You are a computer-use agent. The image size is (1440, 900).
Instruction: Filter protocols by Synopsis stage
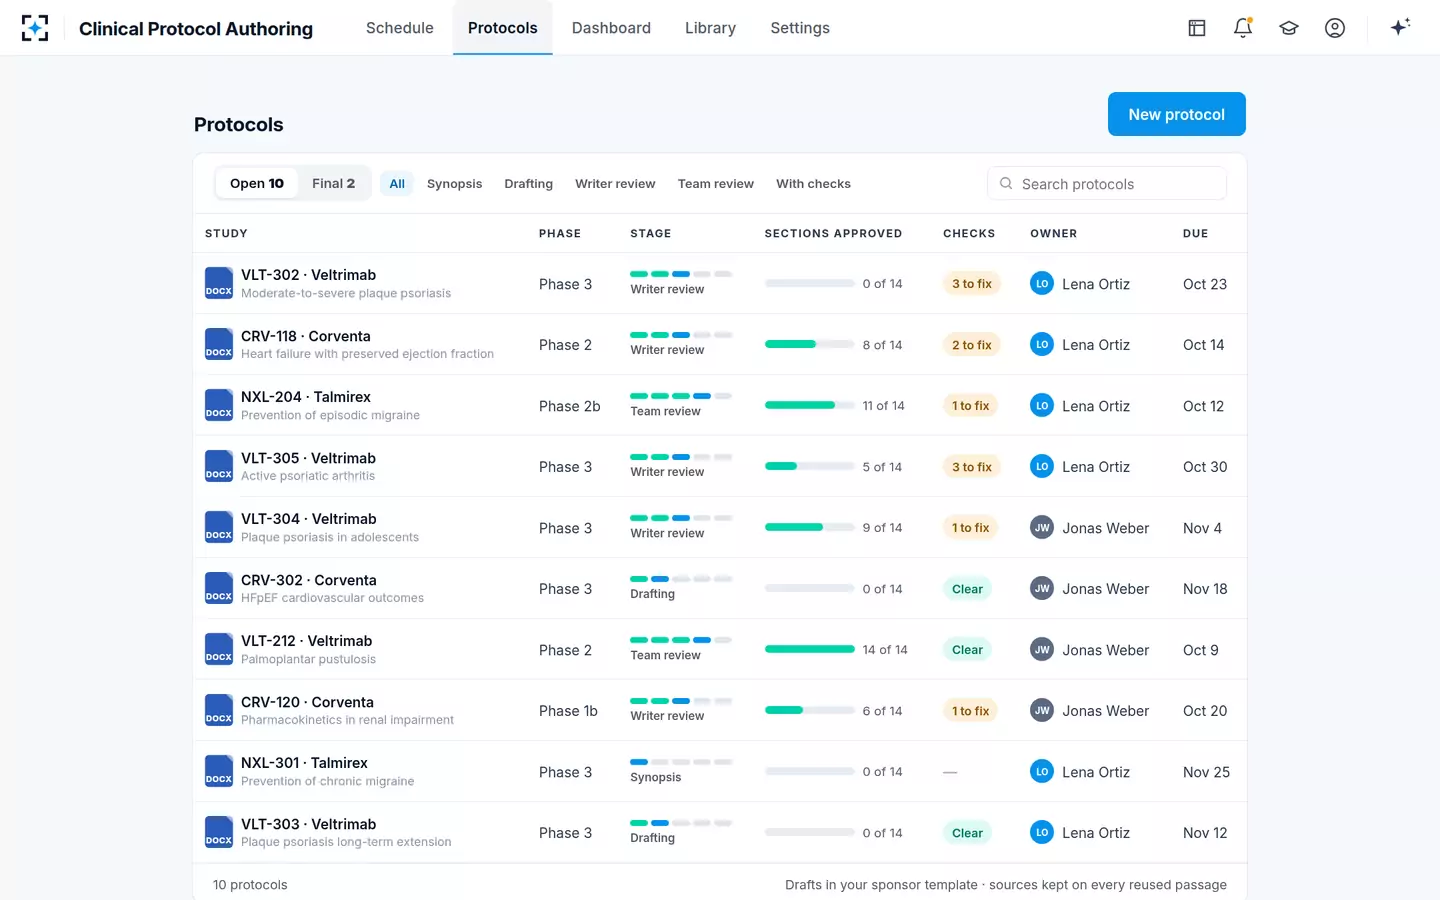tap(454, 183)
